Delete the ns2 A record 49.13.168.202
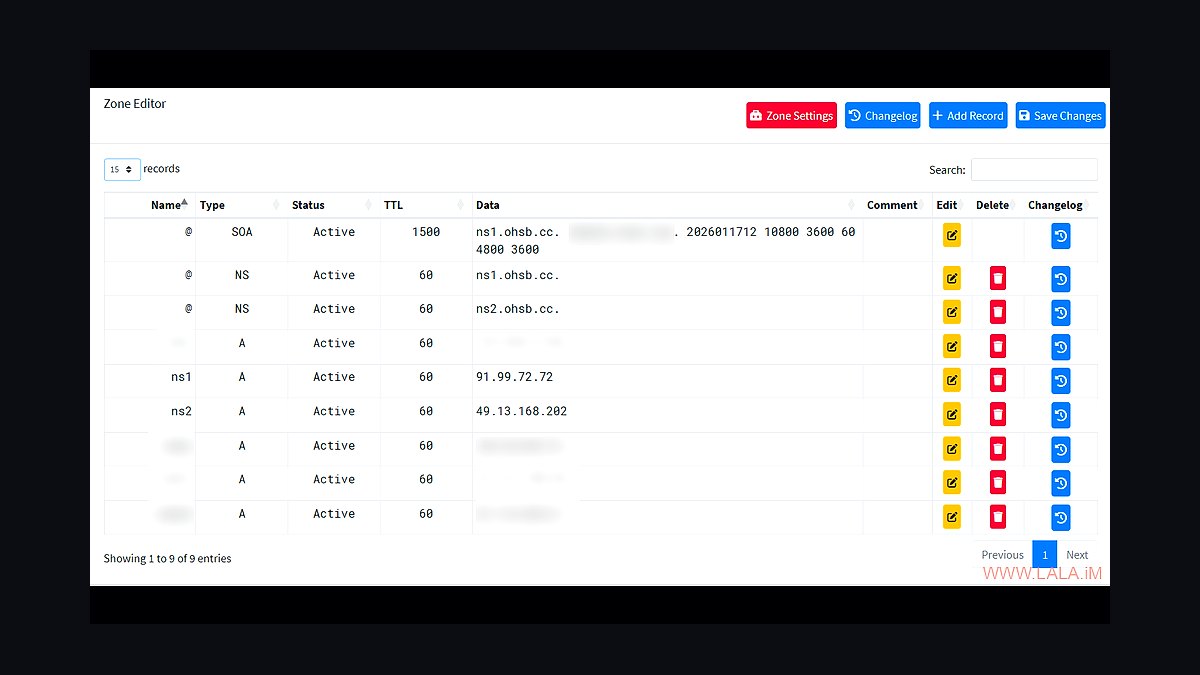Viewport: 1200px width, 675px height. click(997, 415)
